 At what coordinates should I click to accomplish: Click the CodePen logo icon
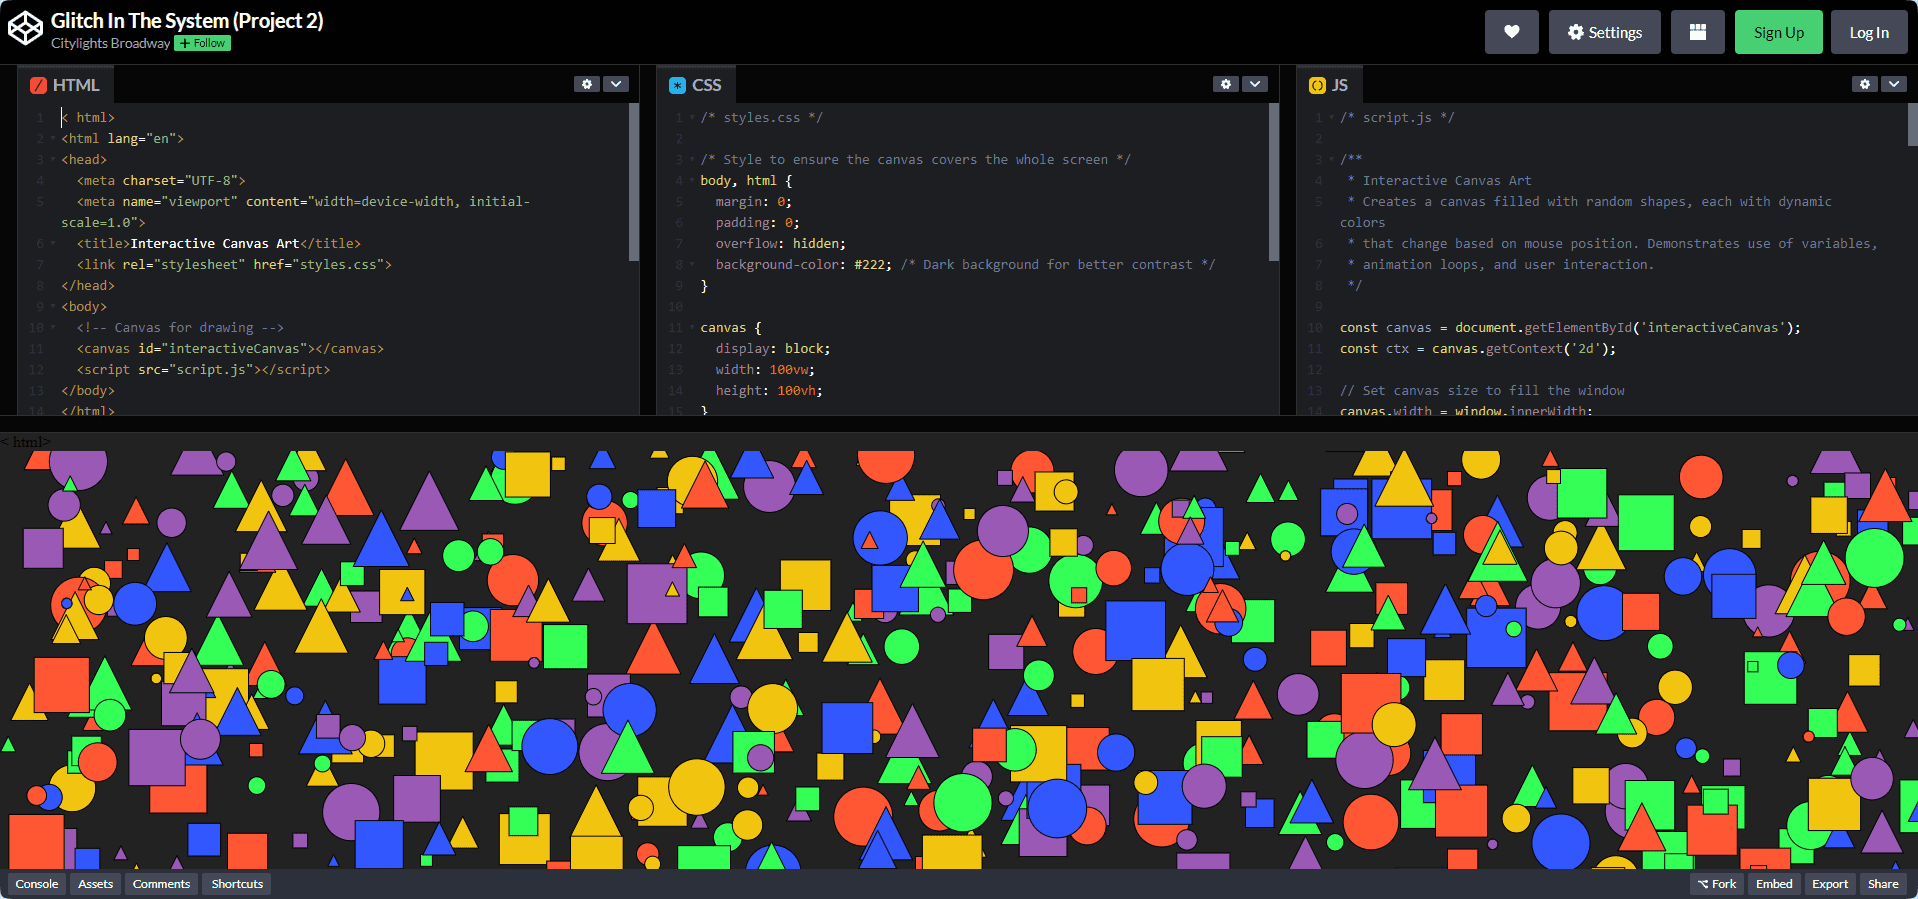tap(25, 29)
